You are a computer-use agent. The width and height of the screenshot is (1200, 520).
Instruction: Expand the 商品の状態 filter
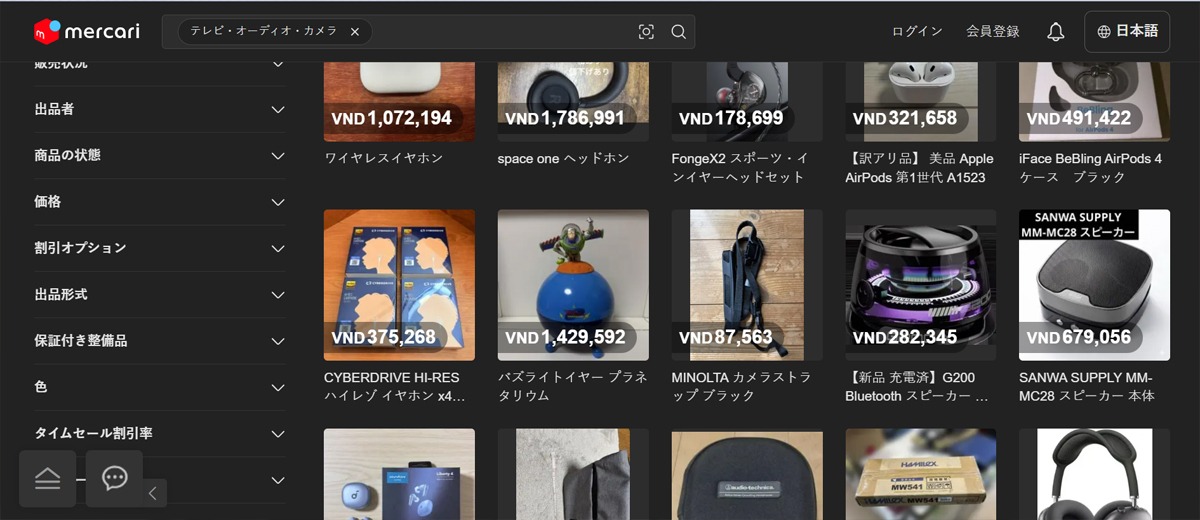point(160,156)
